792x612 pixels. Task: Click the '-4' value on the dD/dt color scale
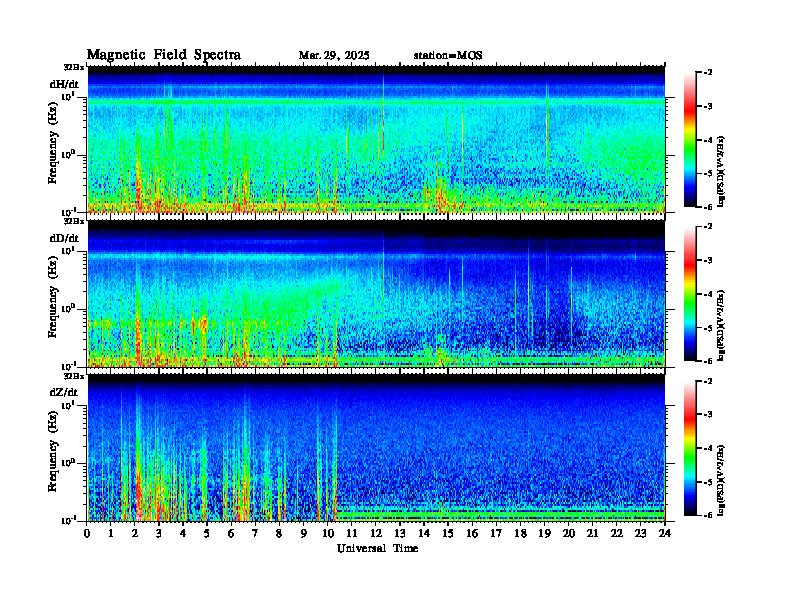point(708,294)
